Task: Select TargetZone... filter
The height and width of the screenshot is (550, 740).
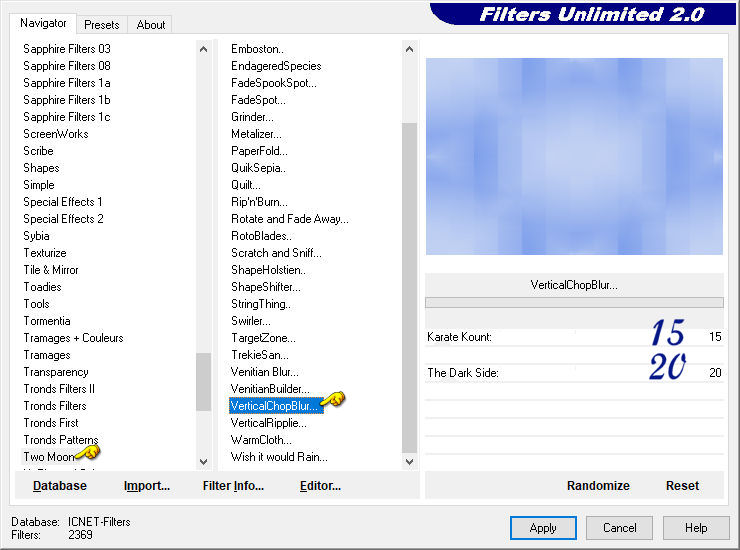Action: point(263,338)
